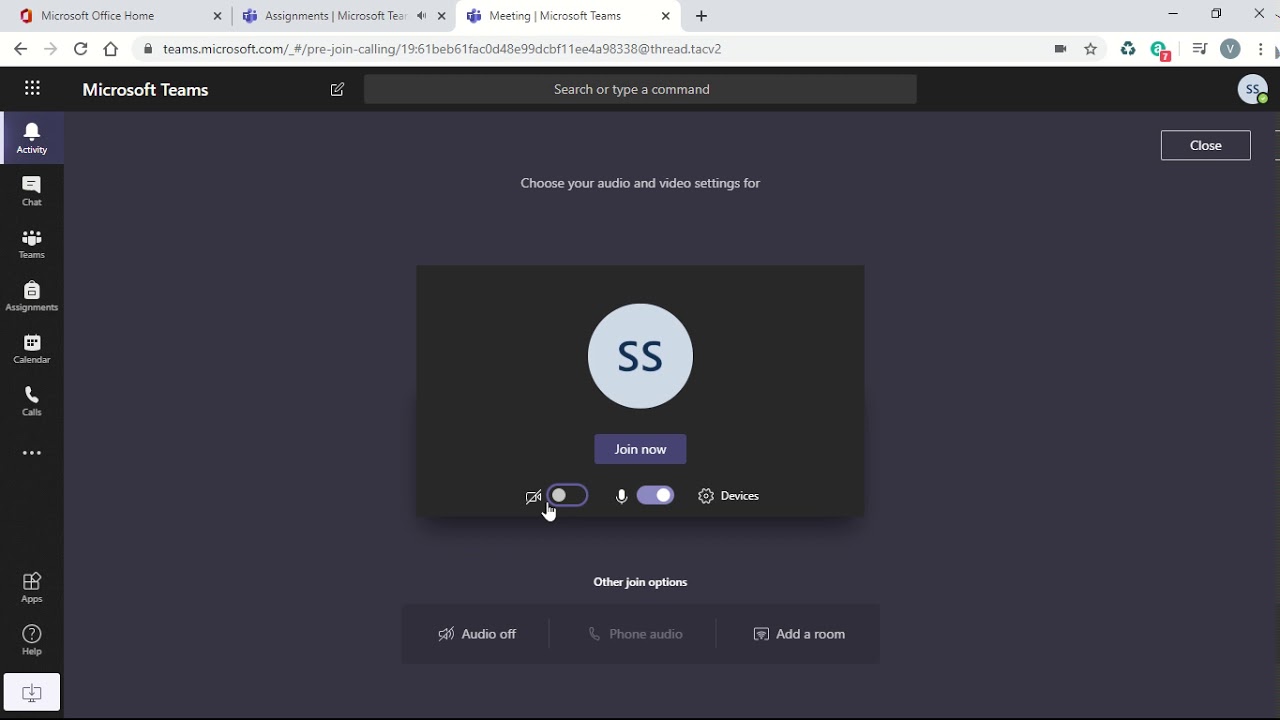Screen dimensions: 1280x720
Task: Click the Microsoft Teams title text
Action: click(145, 90)
